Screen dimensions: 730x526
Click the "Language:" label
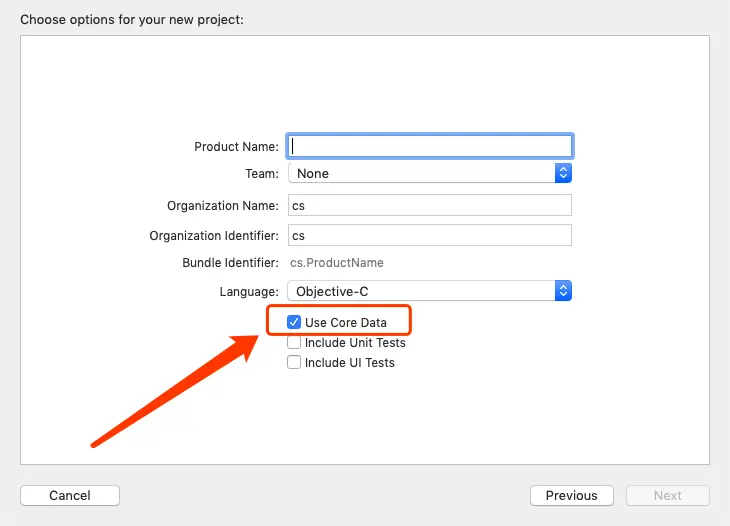tap(249, 291)
